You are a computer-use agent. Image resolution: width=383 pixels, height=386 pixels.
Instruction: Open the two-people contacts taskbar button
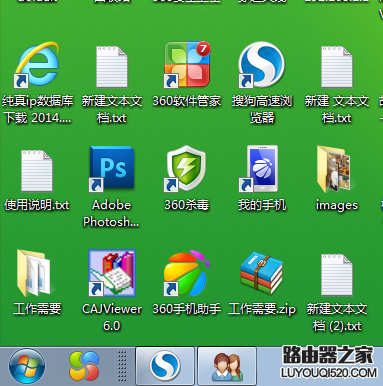(227, 366)
